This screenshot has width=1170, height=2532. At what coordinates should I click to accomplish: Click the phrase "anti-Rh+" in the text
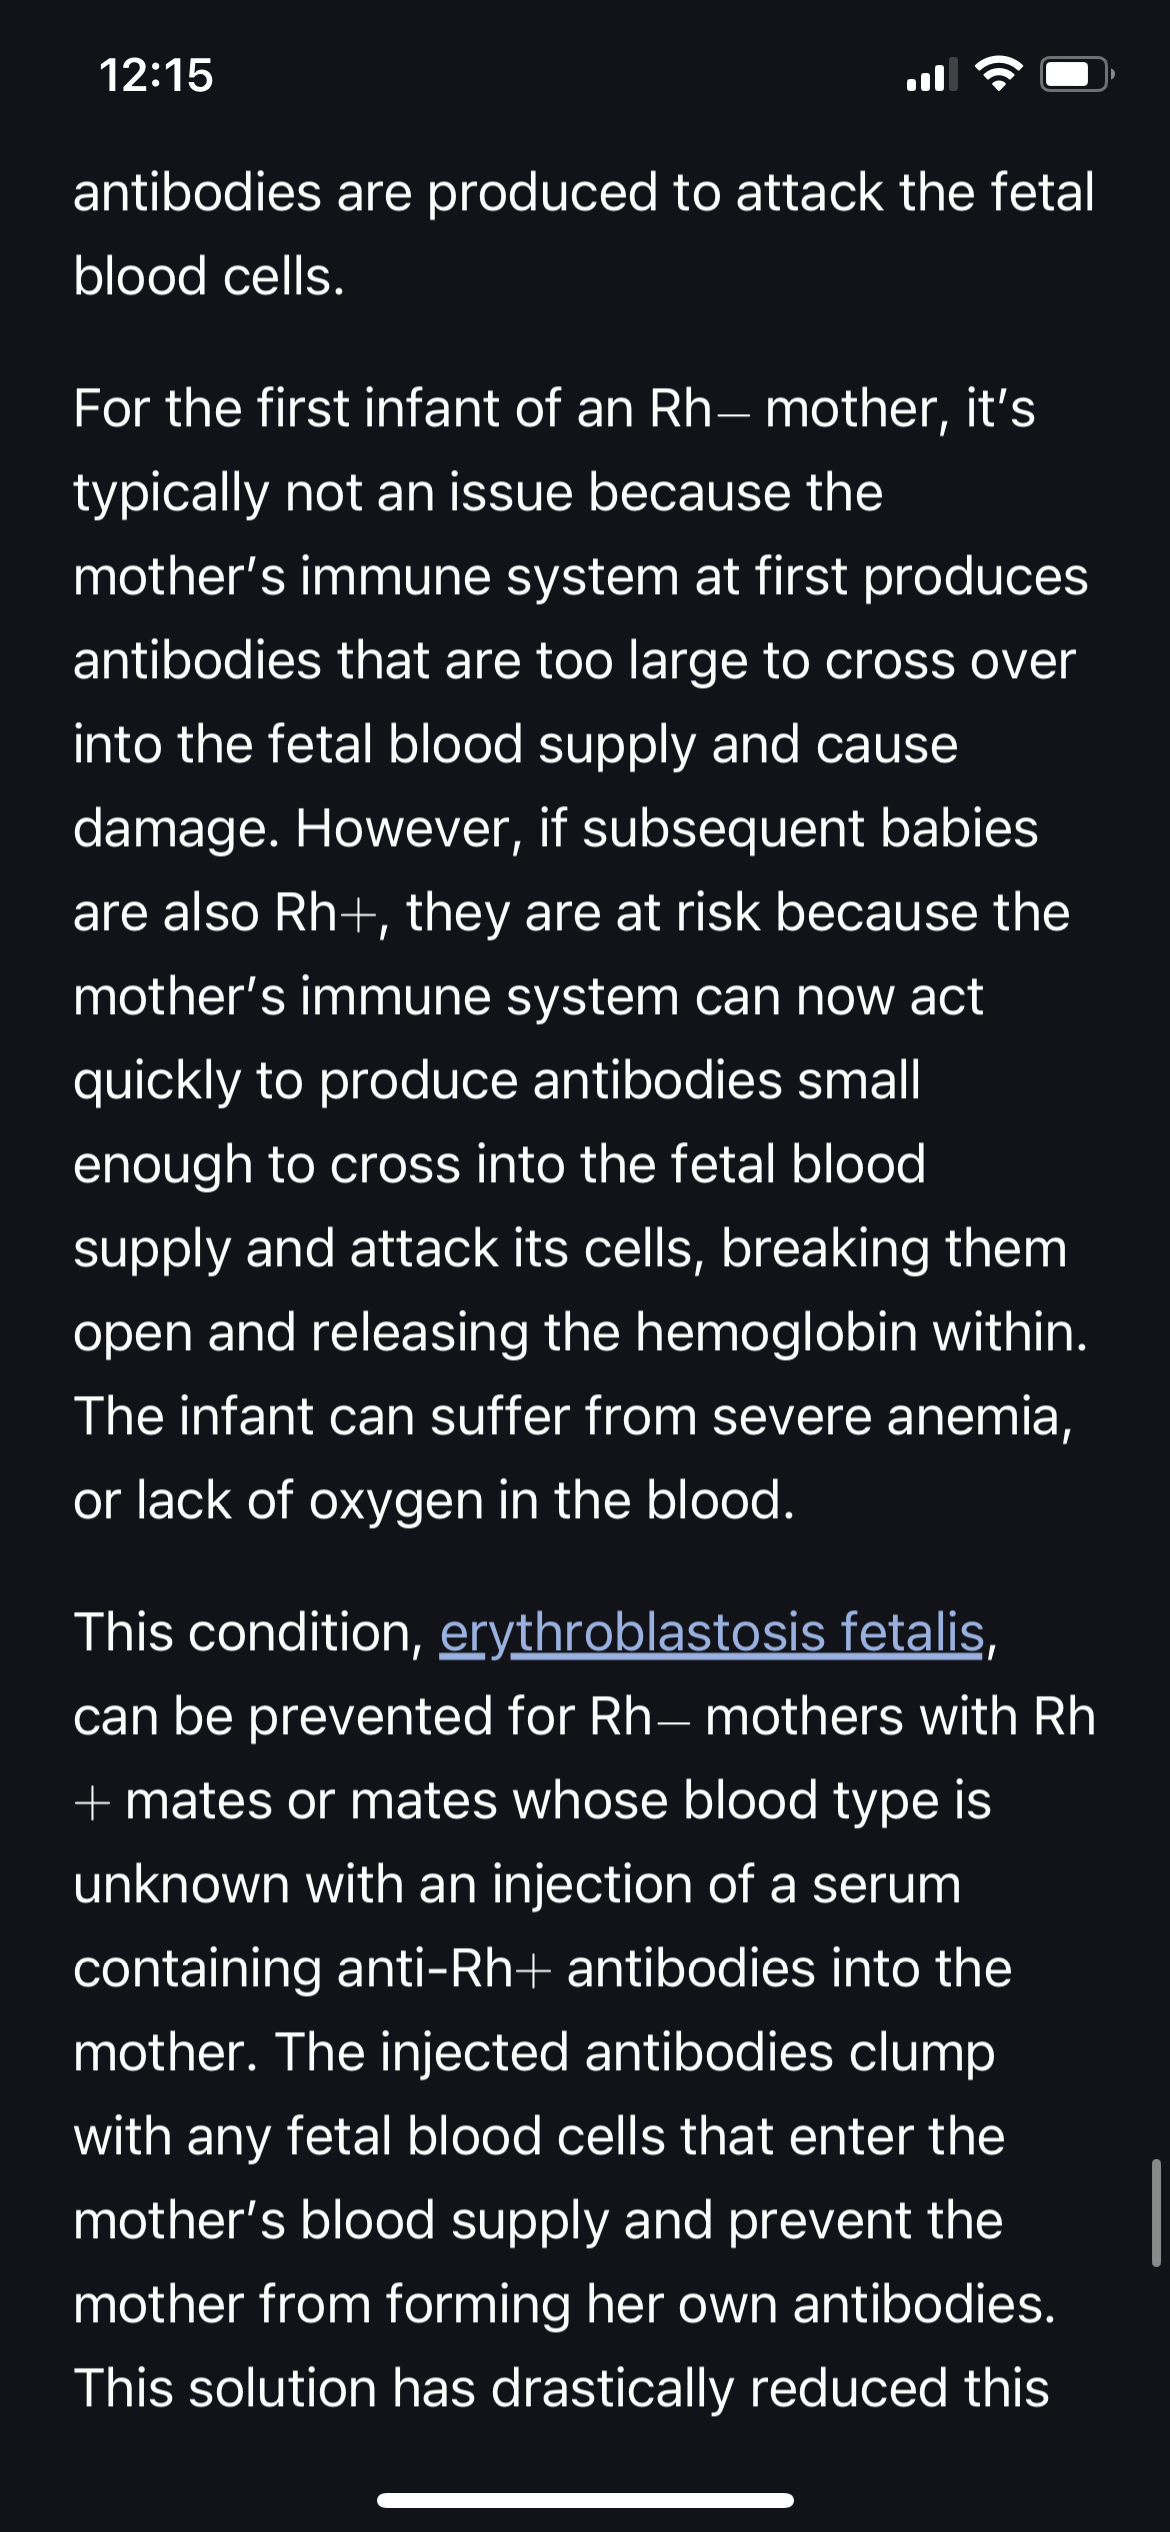(443, 1969)
